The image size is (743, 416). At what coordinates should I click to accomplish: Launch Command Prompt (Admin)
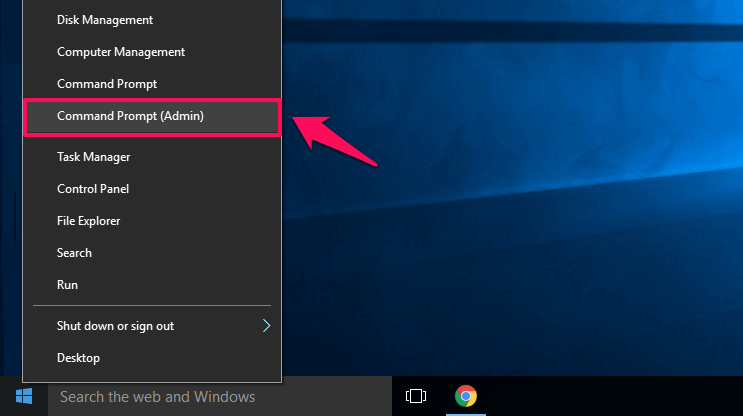152,117
